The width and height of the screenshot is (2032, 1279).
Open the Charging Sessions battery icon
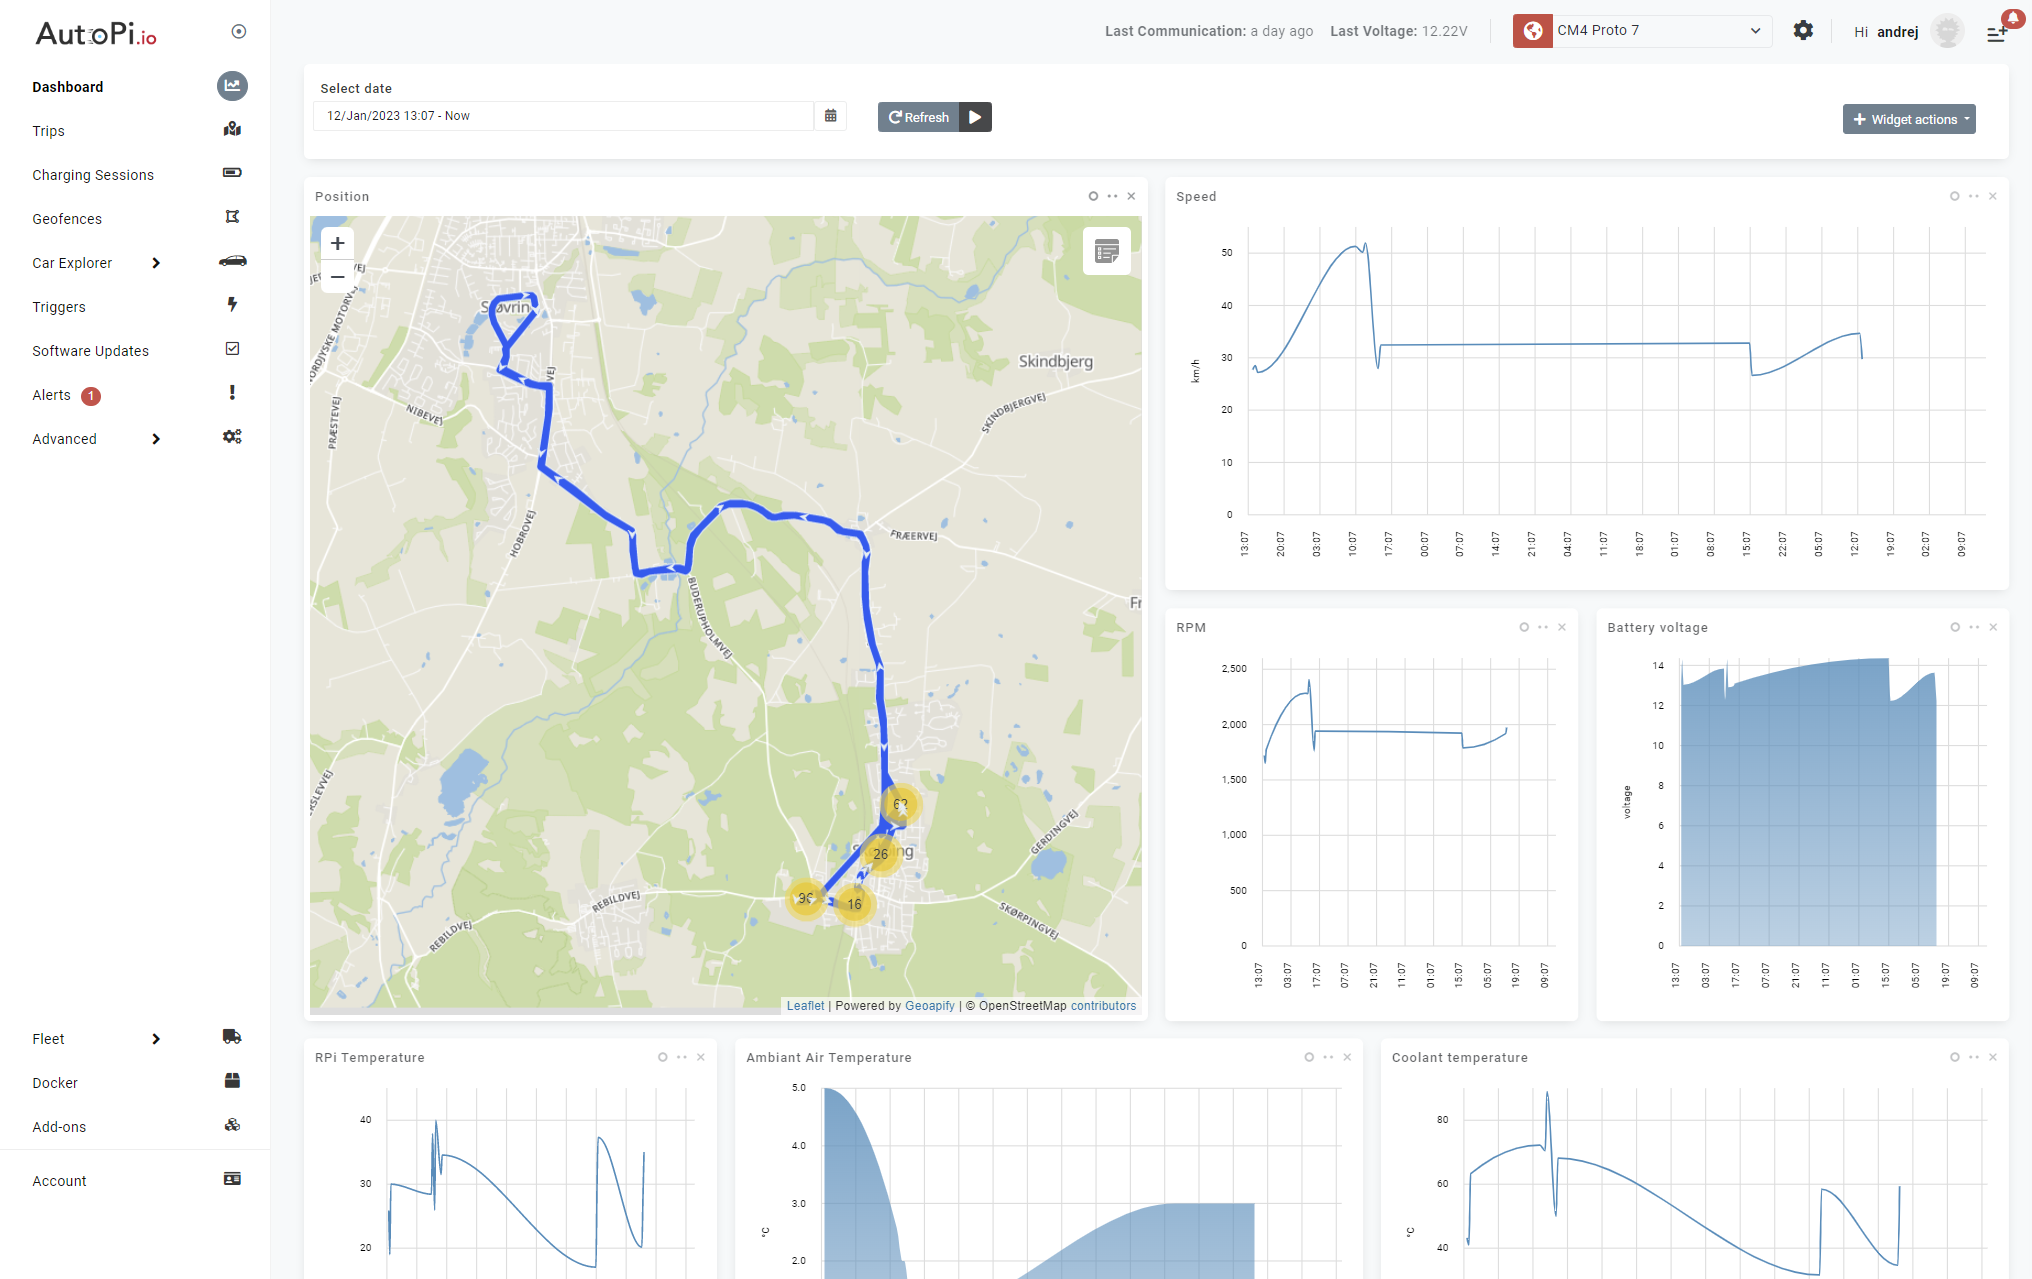point(232,173)
